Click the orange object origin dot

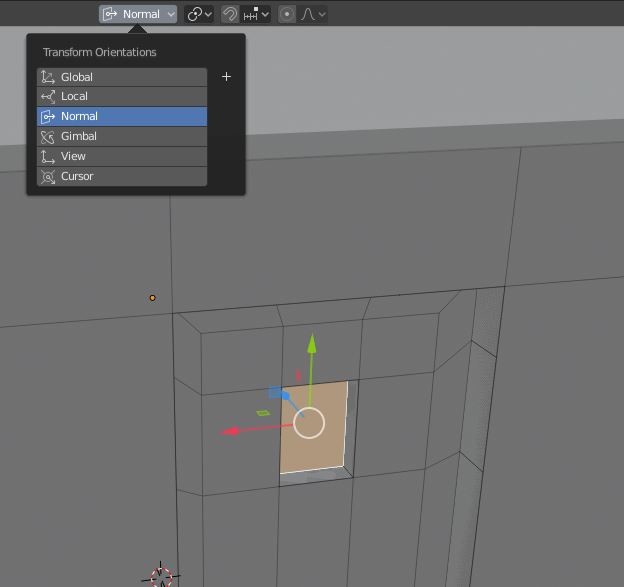(x=152, y=298)
